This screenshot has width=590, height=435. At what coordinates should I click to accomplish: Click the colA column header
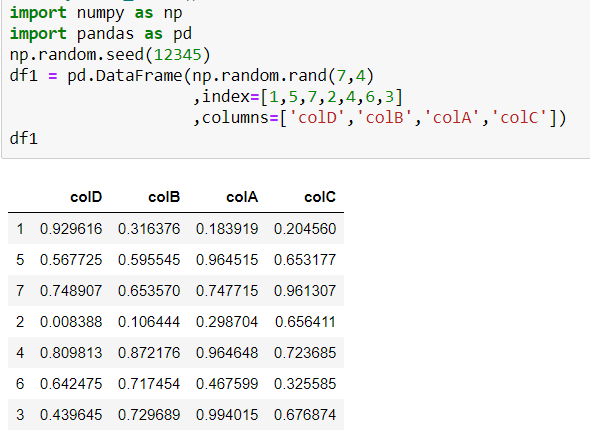[242, 197]
